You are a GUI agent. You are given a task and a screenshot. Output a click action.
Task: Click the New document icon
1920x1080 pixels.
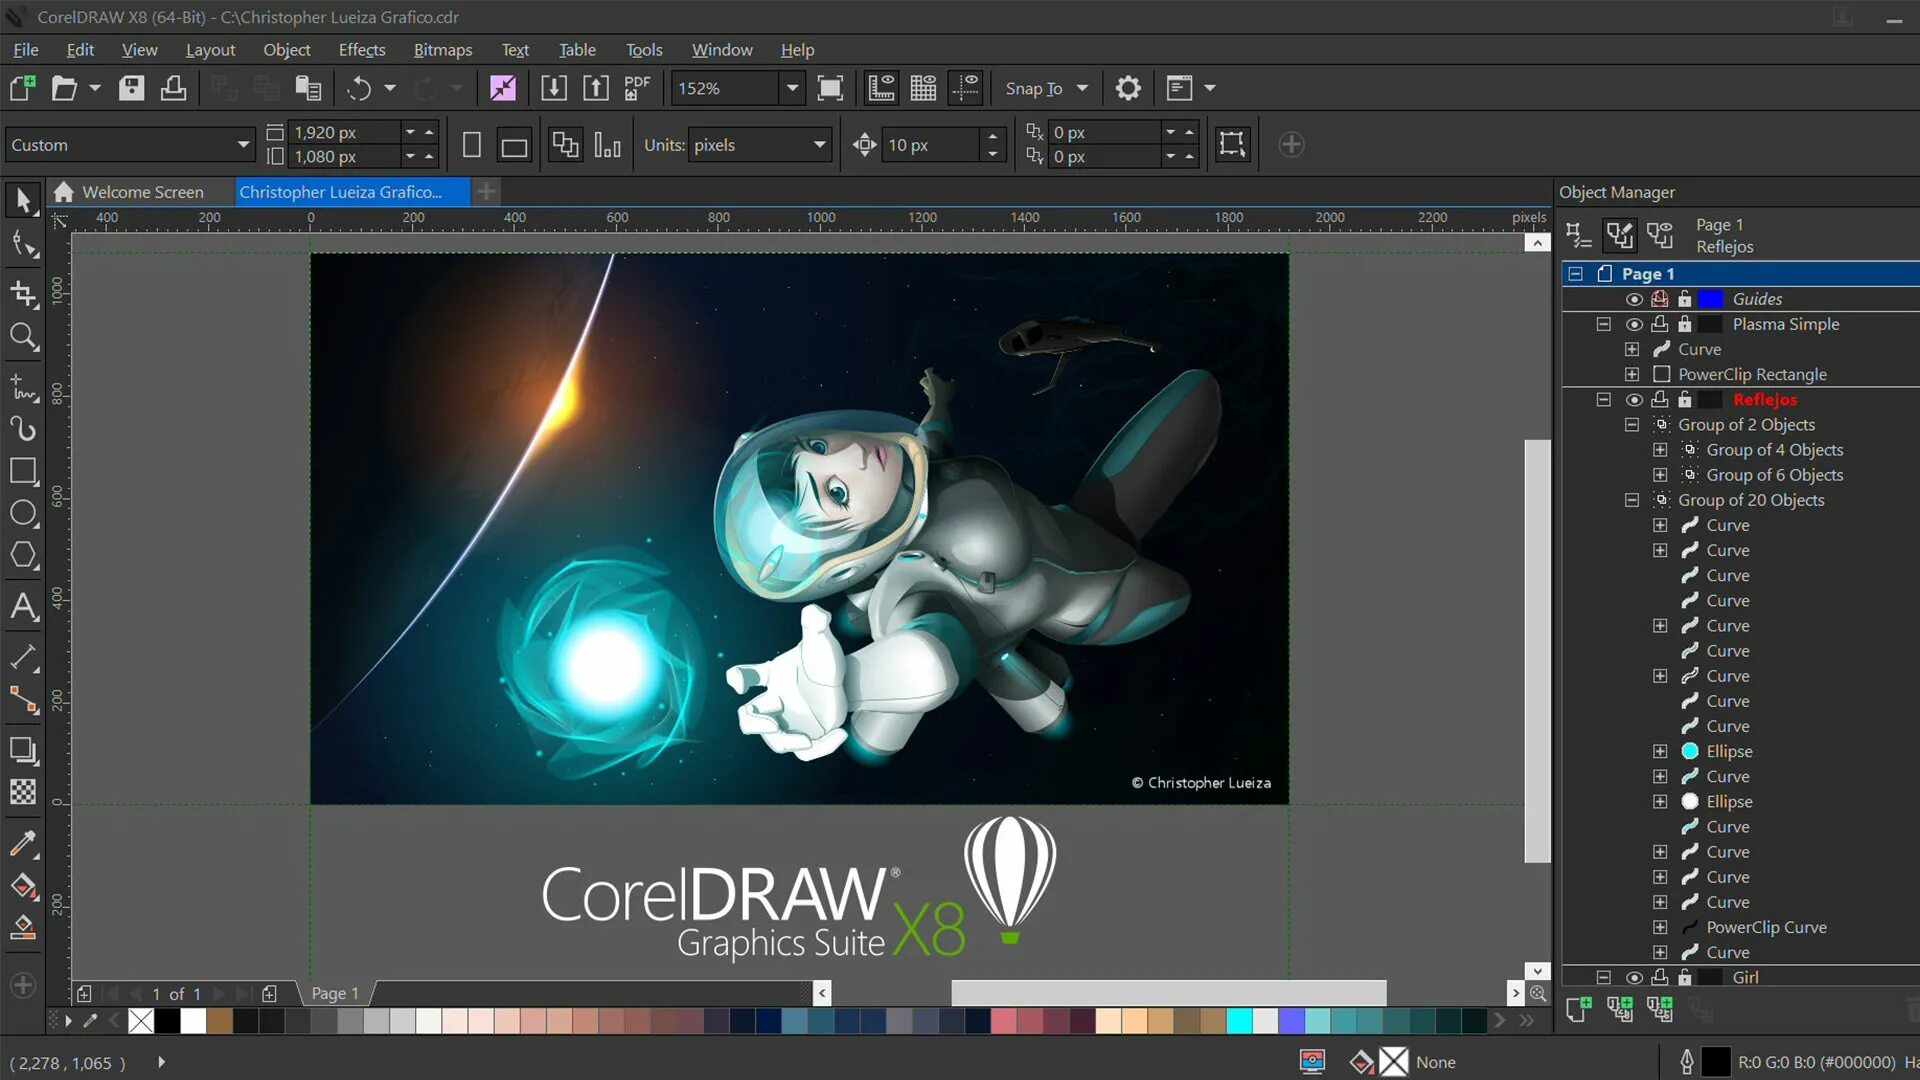pos(22,88)
